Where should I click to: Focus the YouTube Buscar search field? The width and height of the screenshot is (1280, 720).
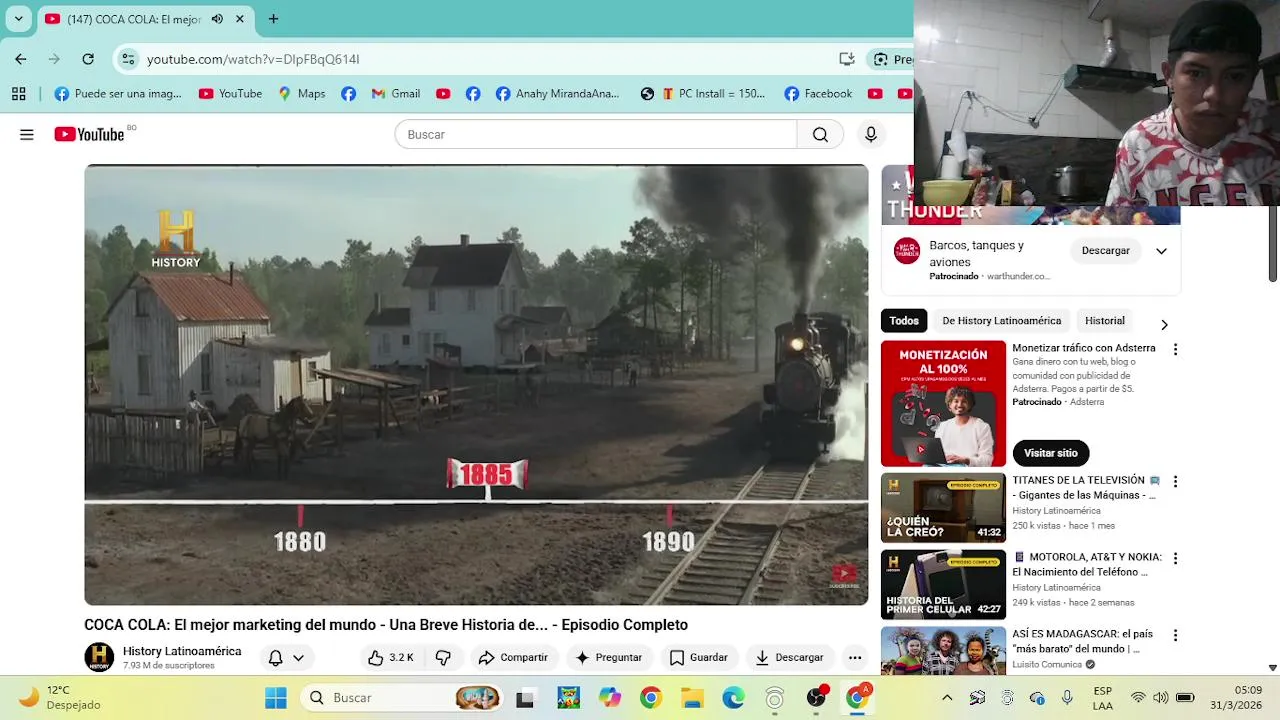[x=596, y=134]
